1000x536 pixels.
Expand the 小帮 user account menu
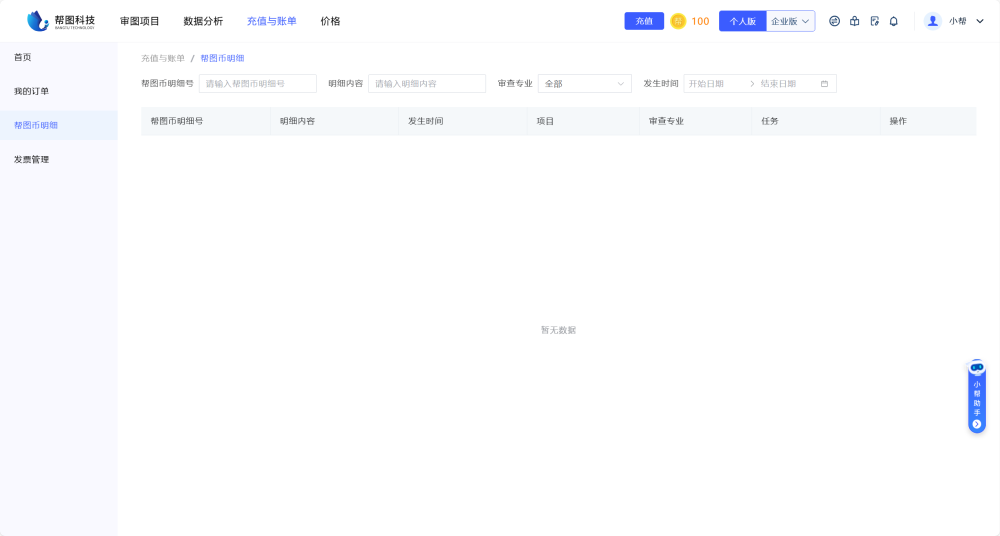[957, 21]
